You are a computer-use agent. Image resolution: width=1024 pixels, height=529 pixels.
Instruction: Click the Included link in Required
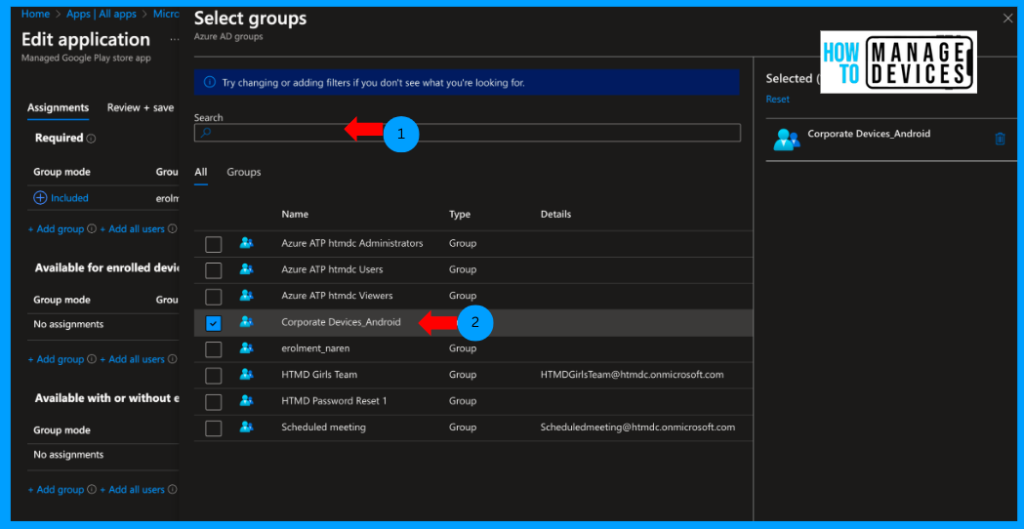(70, 198)
